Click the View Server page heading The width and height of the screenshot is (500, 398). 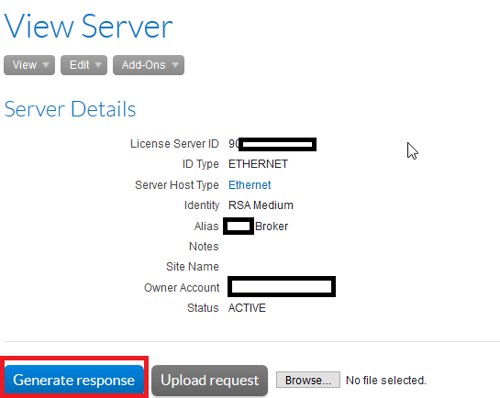[x=88, y=26]
